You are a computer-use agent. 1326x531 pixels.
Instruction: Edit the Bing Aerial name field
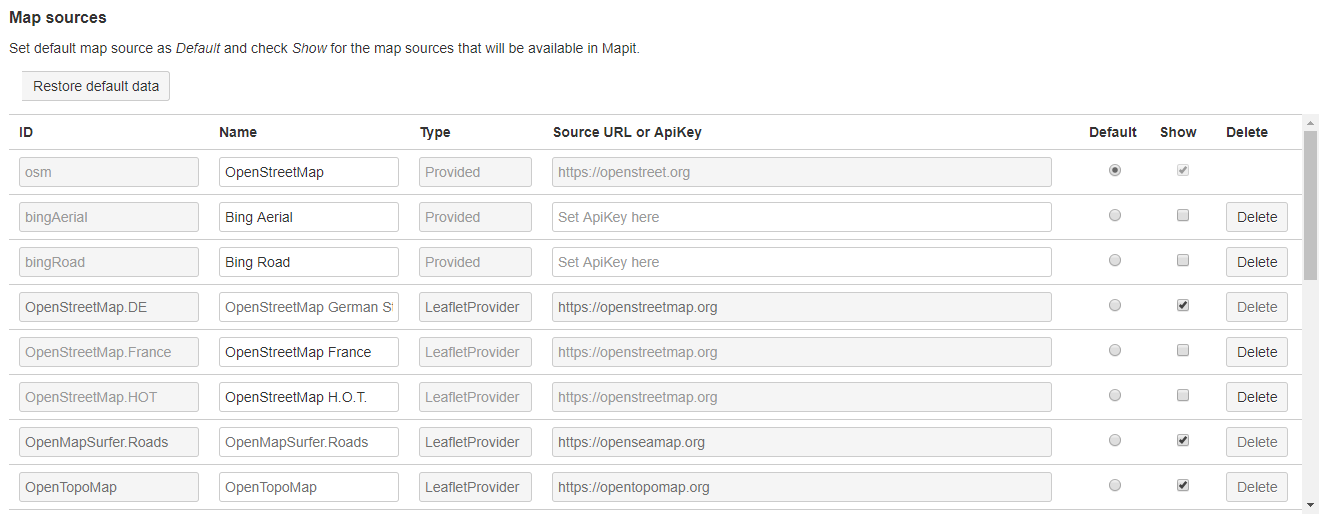(308, 217)
